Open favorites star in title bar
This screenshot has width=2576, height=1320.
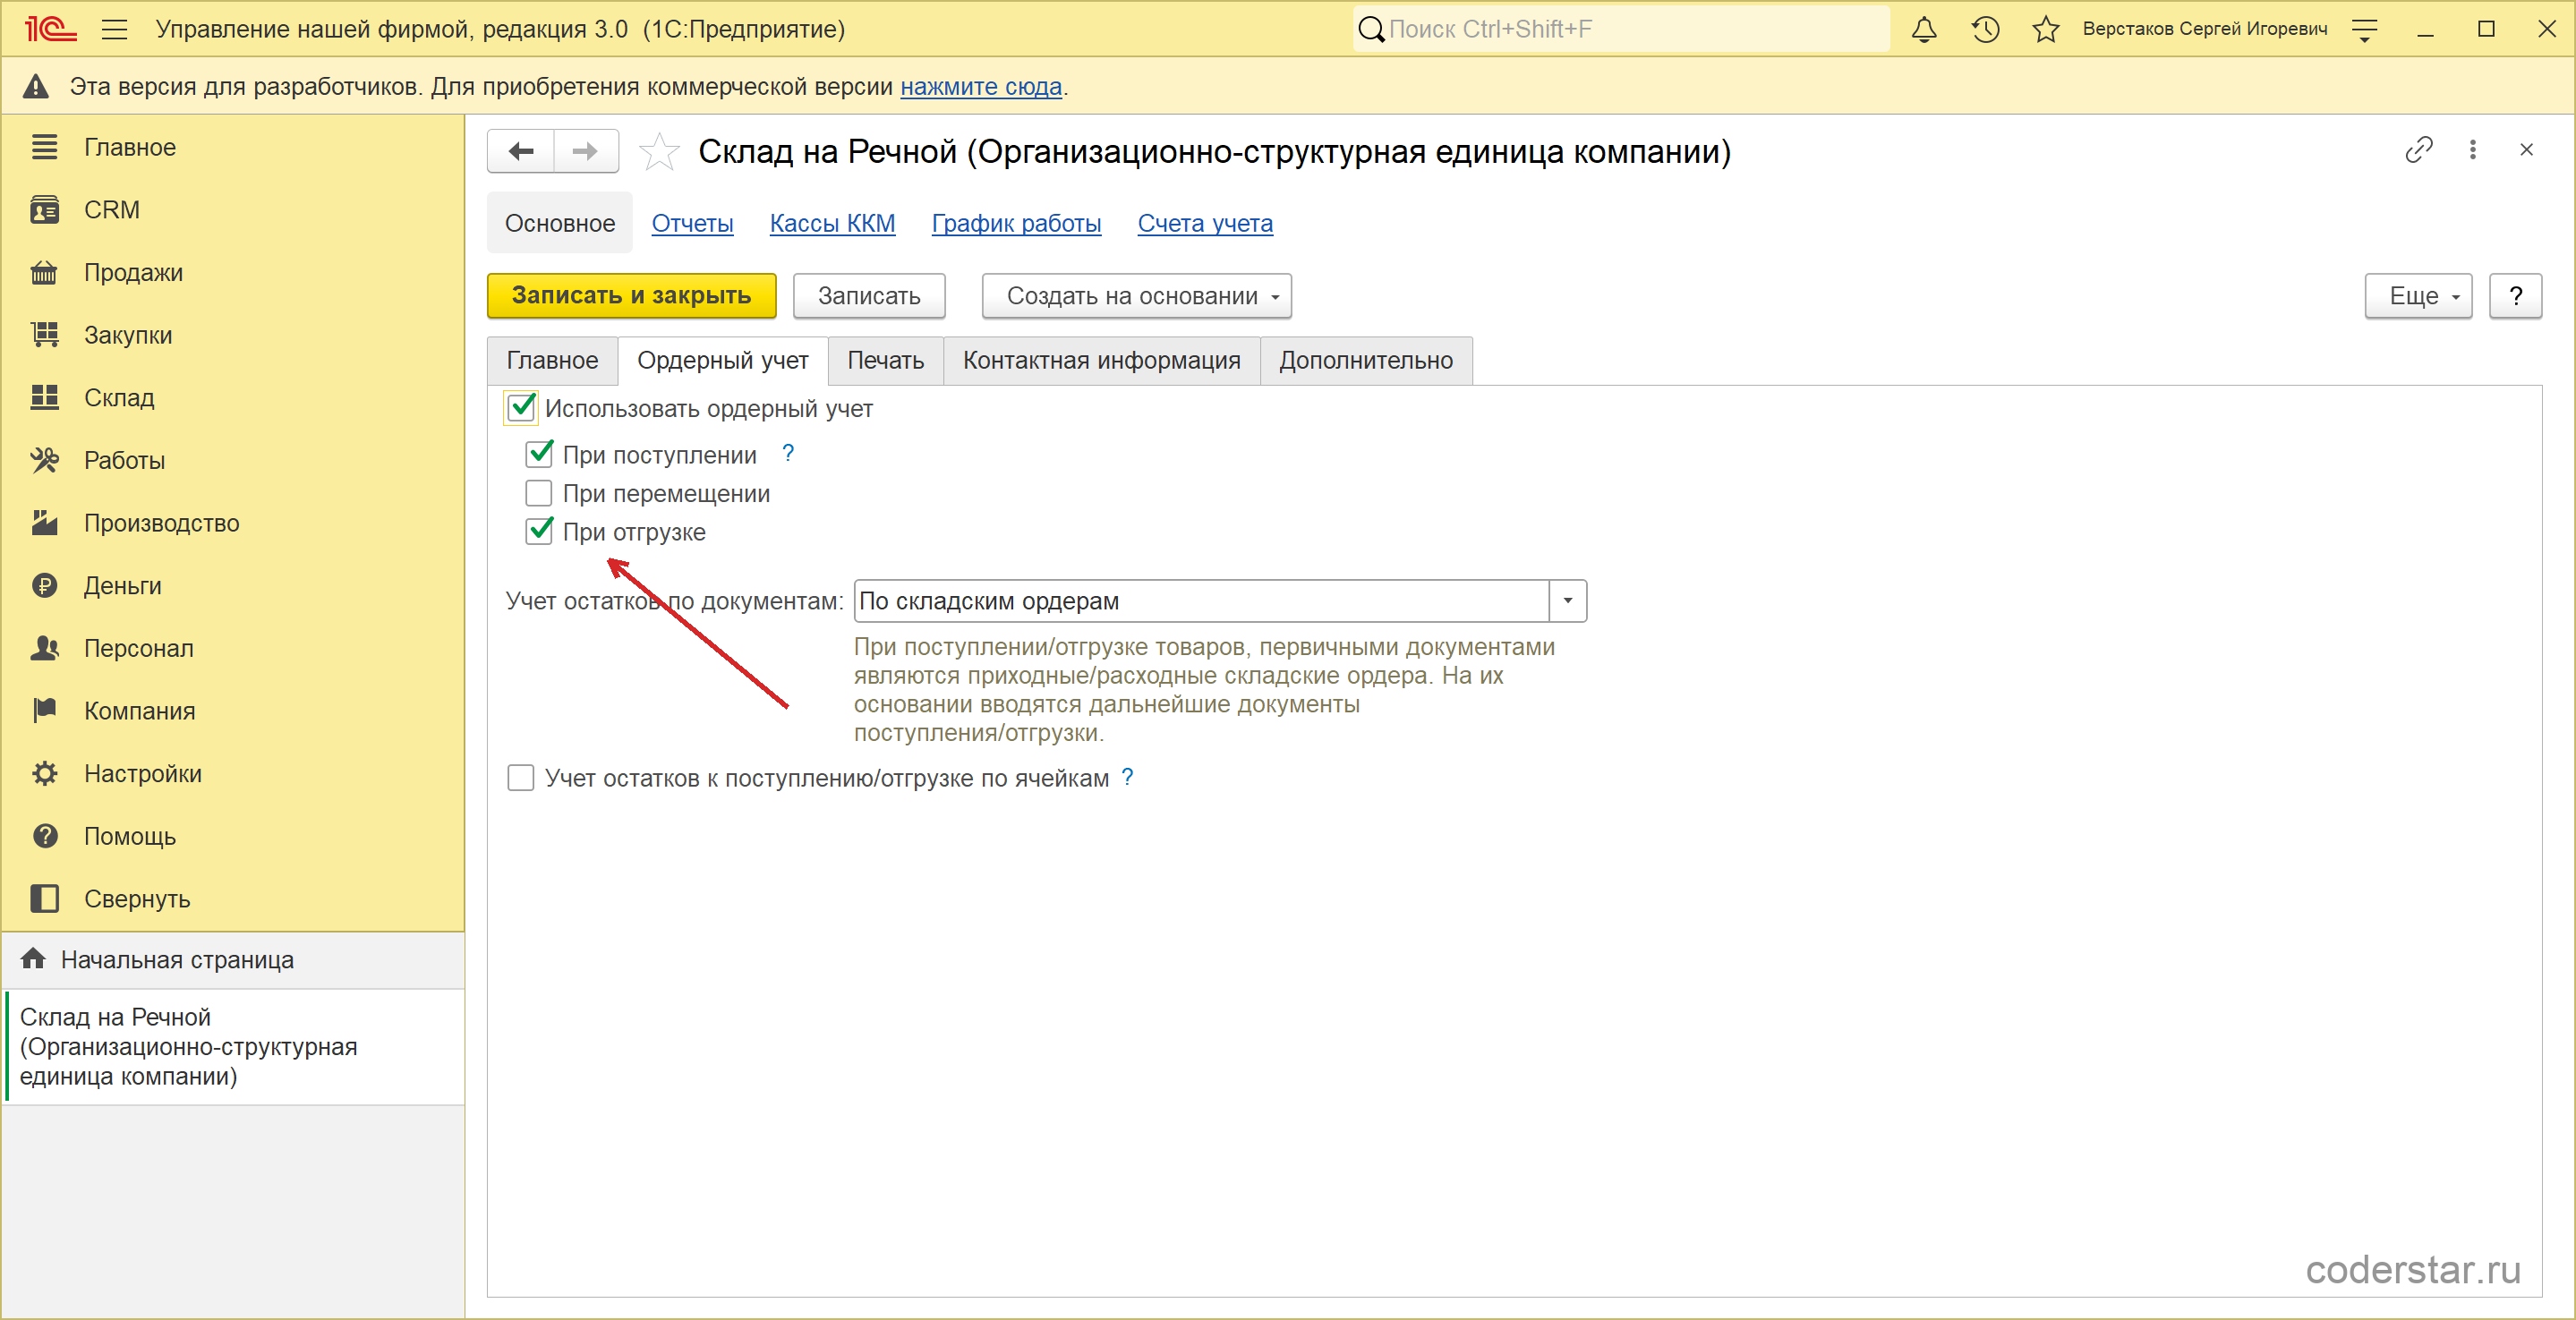2046,29
